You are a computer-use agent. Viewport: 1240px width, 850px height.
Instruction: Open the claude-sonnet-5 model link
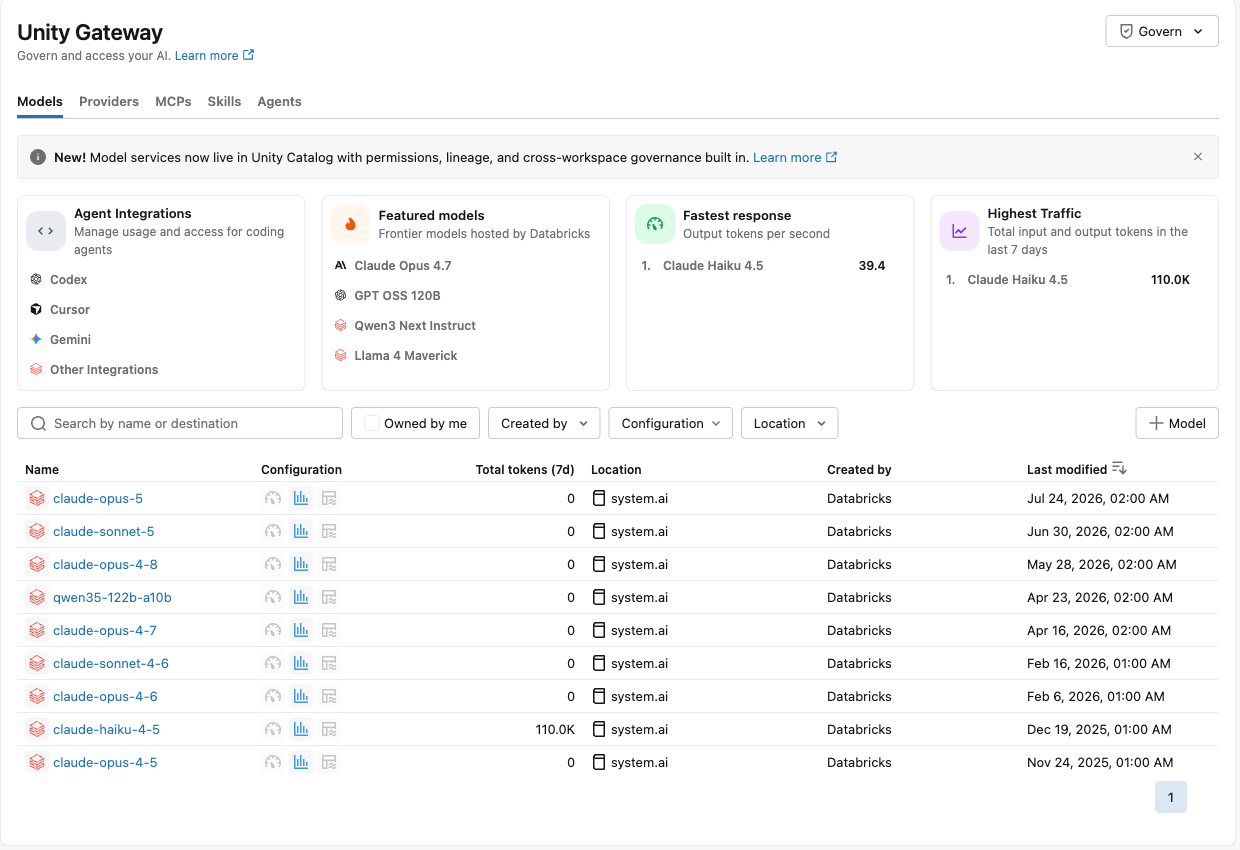104,531
